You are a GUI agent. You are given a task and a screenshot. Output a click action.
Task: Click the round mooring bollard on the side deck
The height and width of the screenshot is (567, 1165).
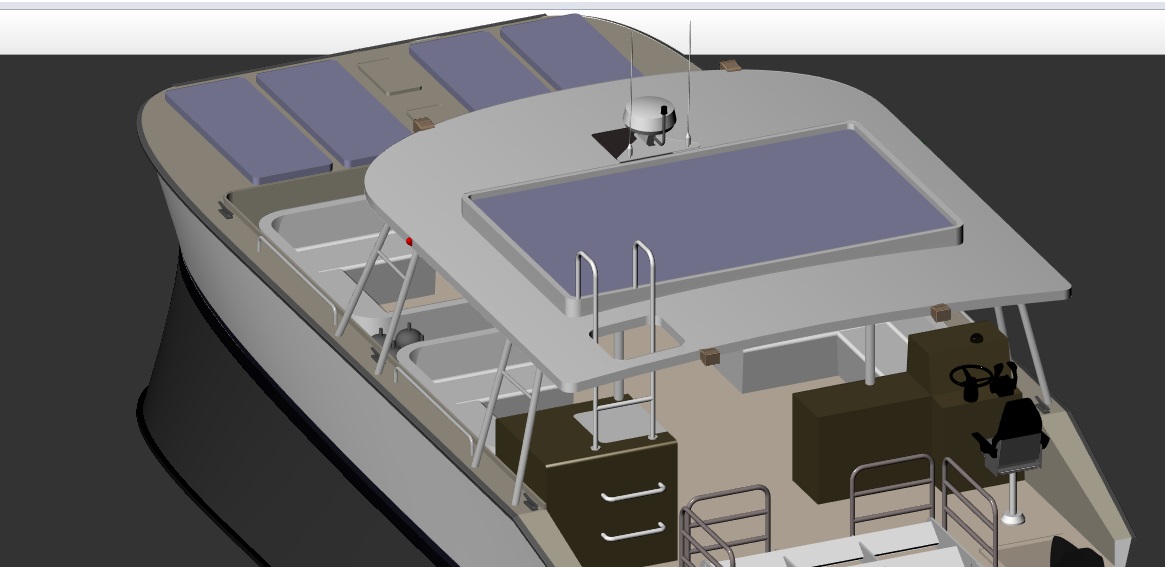pos(410,338)
